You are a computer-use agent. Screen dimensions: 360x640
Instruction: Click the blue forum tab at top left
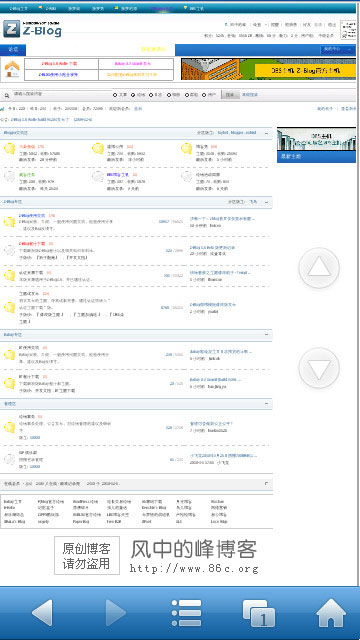(x=13, y=50)
